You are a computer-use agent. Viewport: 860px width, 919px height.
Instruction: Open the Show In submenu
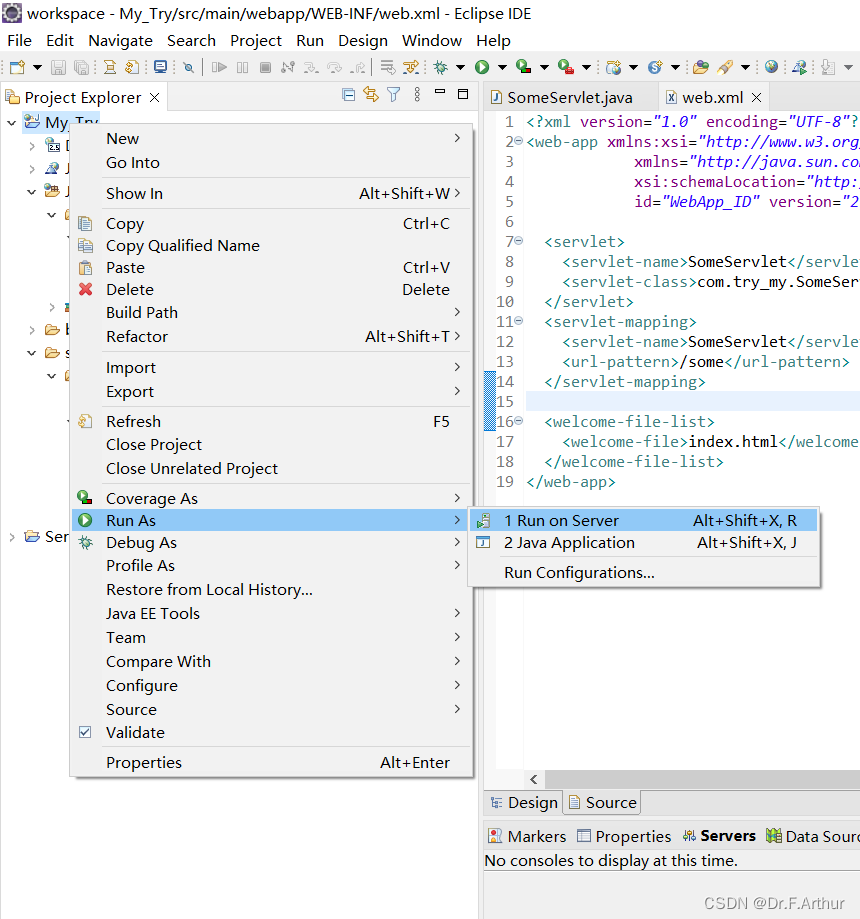tap(271, 193)
